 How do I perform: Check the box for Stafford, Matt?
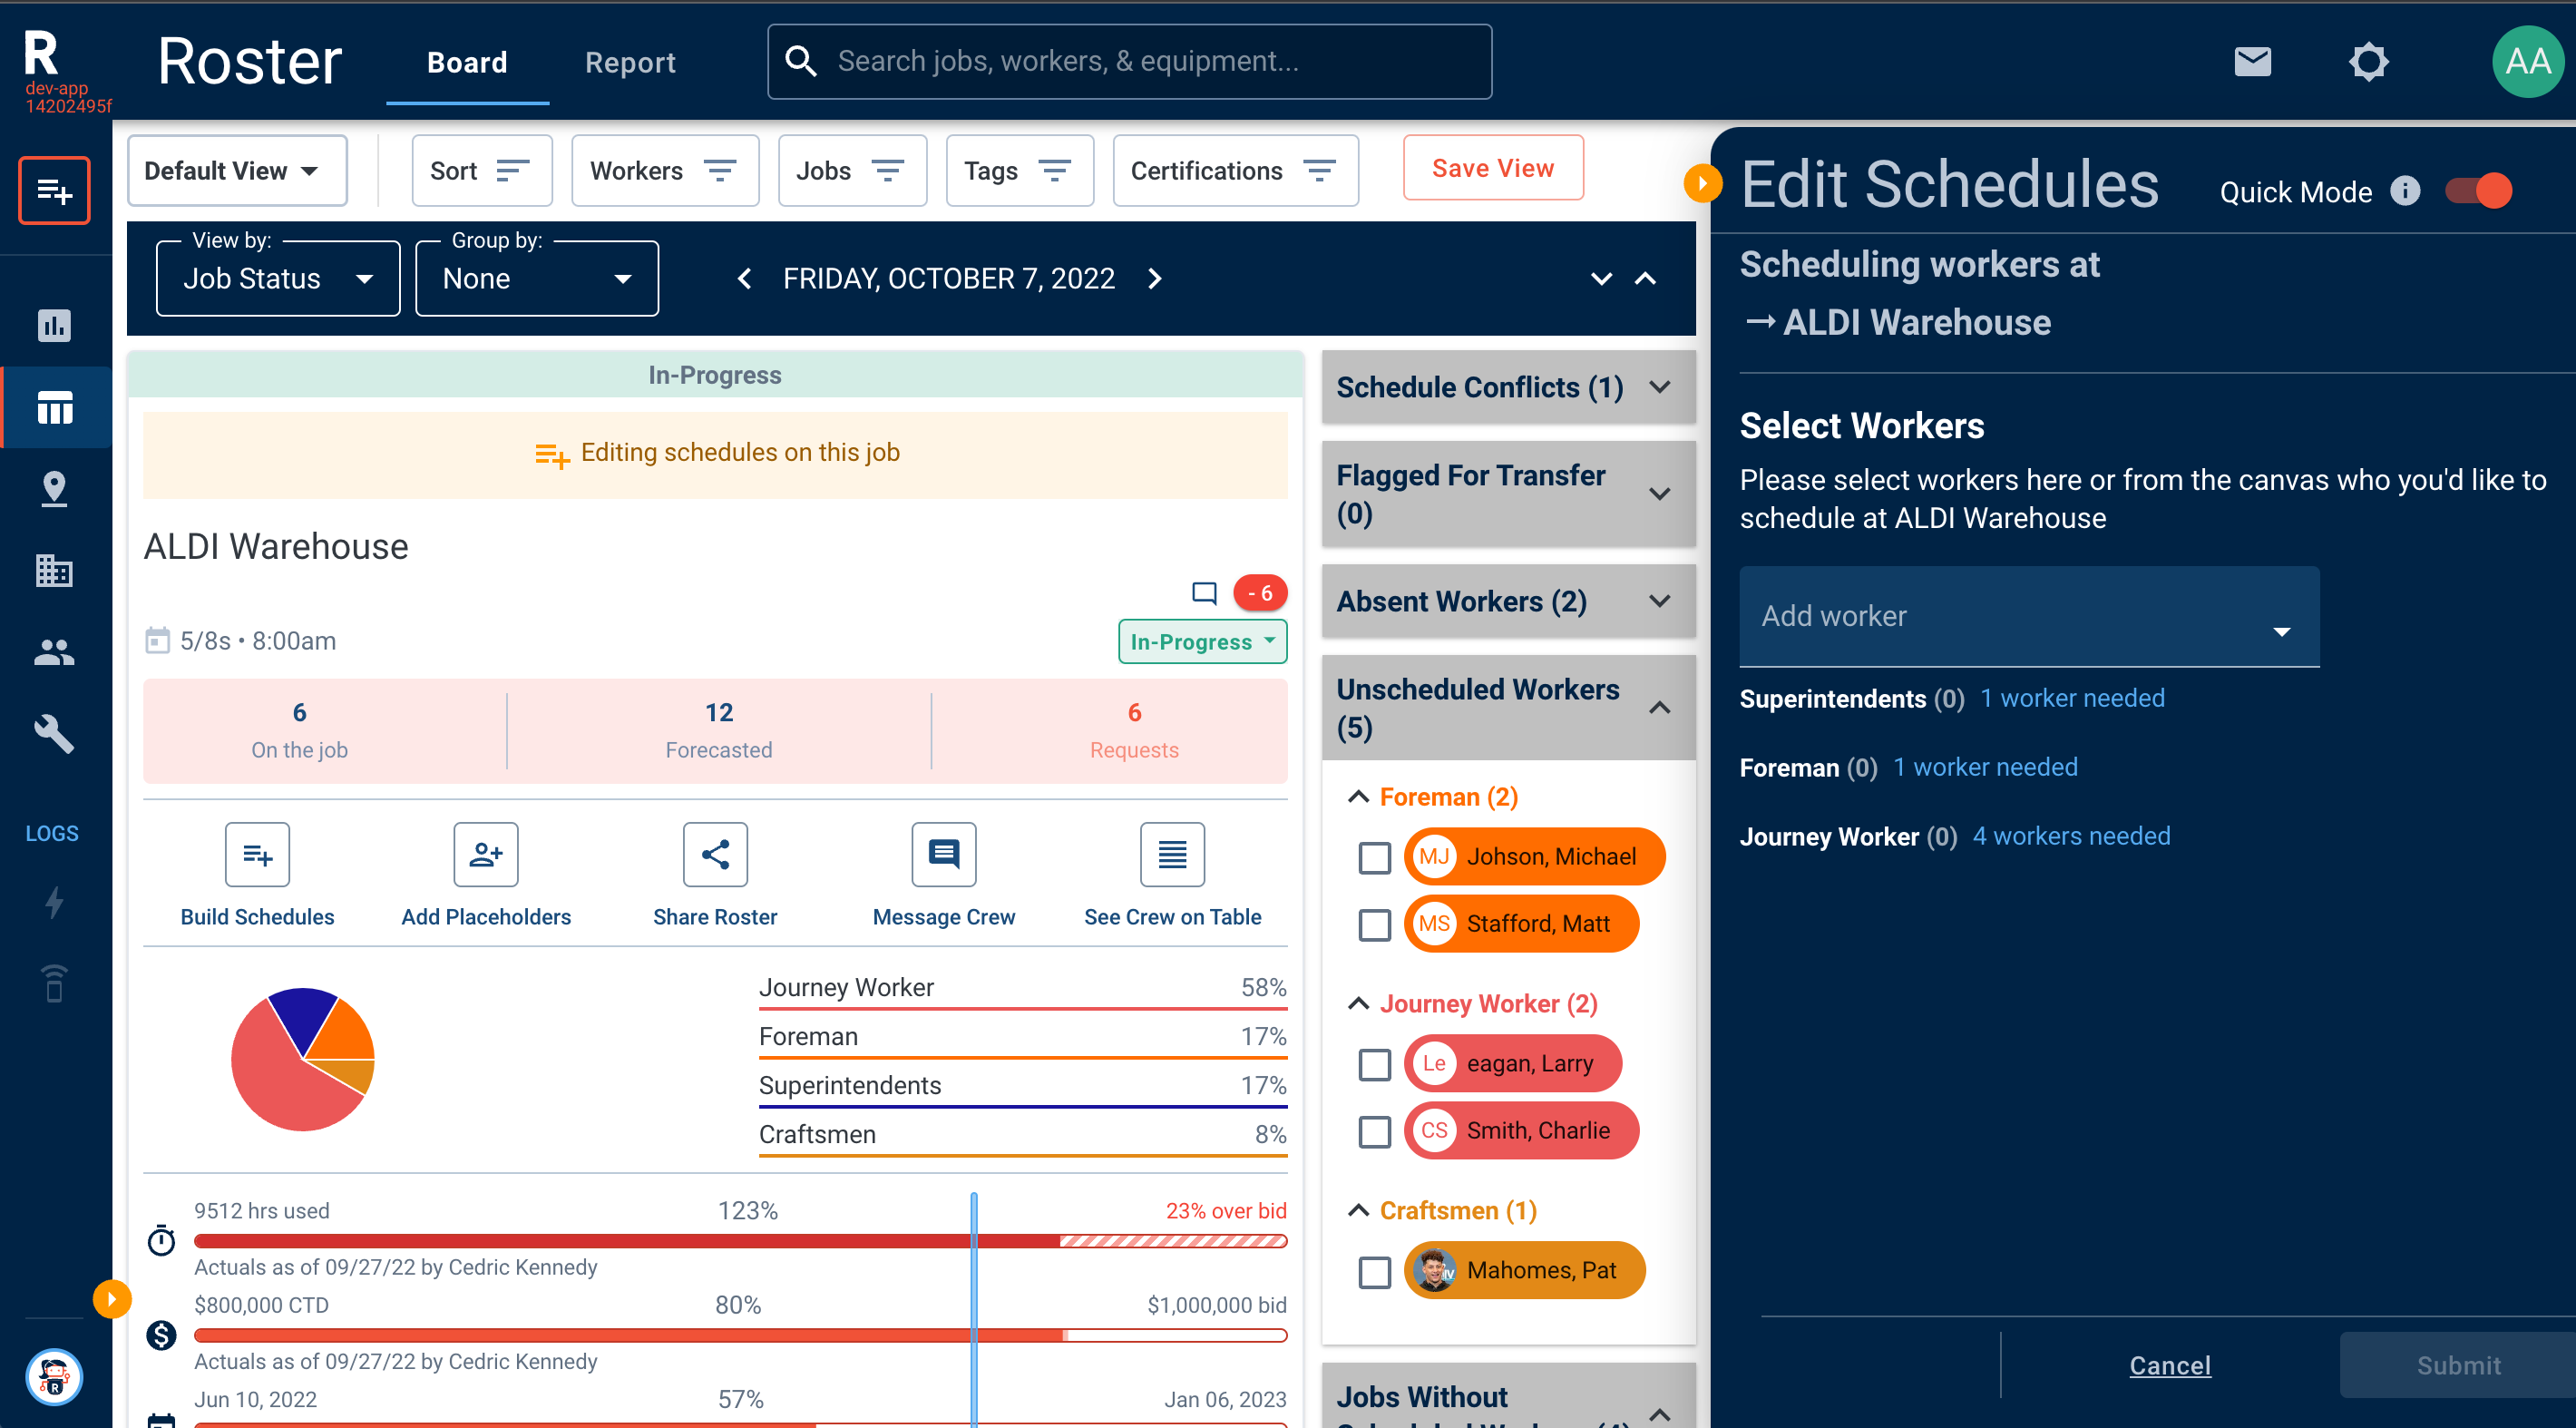pyautogui.click(x=1375, y=925)
